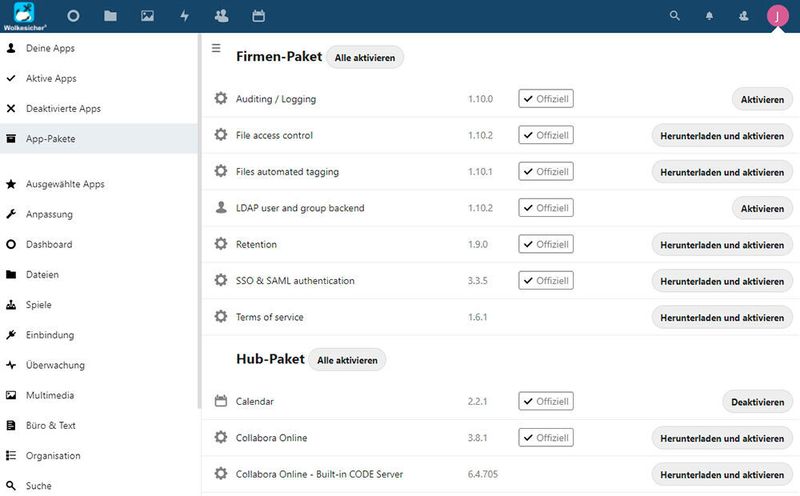This screenshot has height=496, width=800.
Task: Download and activate Collabora Online 3.8.1
Action: point(722,438)
